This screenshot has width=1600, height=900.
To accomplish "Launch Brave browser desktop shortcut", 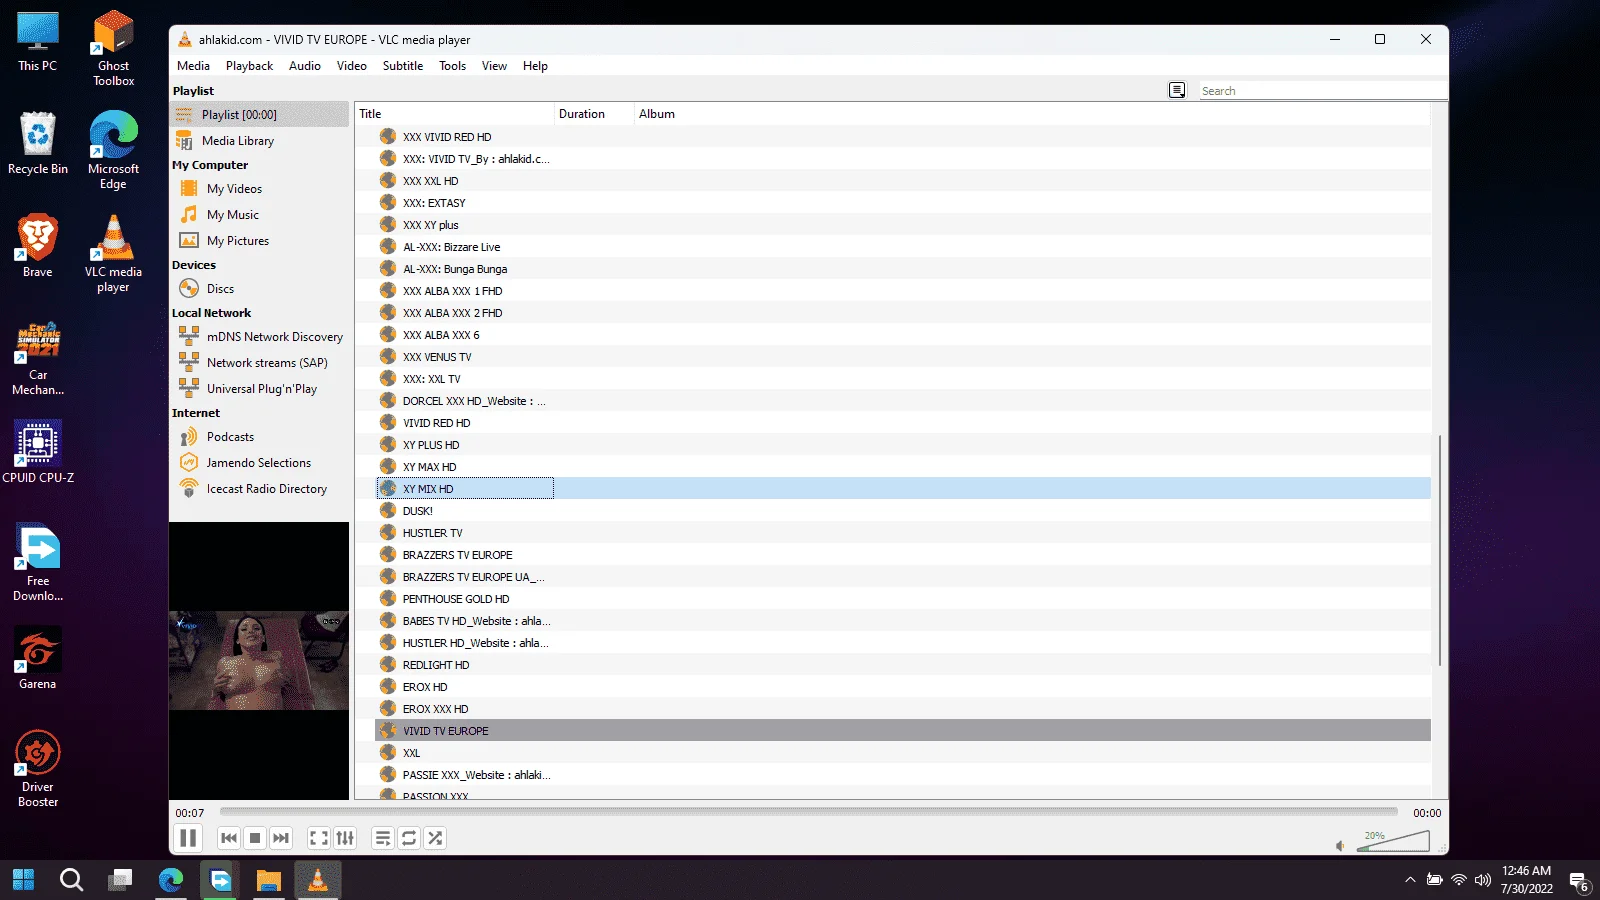I will pyautogui.click(x=38, y=246).
